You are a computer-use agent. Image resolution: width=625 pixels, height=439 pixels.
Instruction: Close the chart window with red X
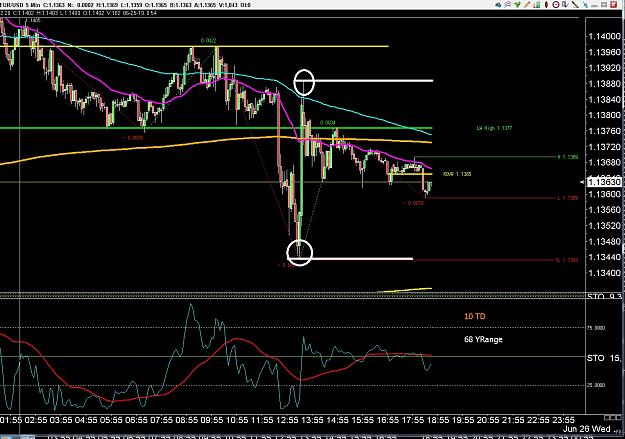pyautogui.click(x=613, y=5)
